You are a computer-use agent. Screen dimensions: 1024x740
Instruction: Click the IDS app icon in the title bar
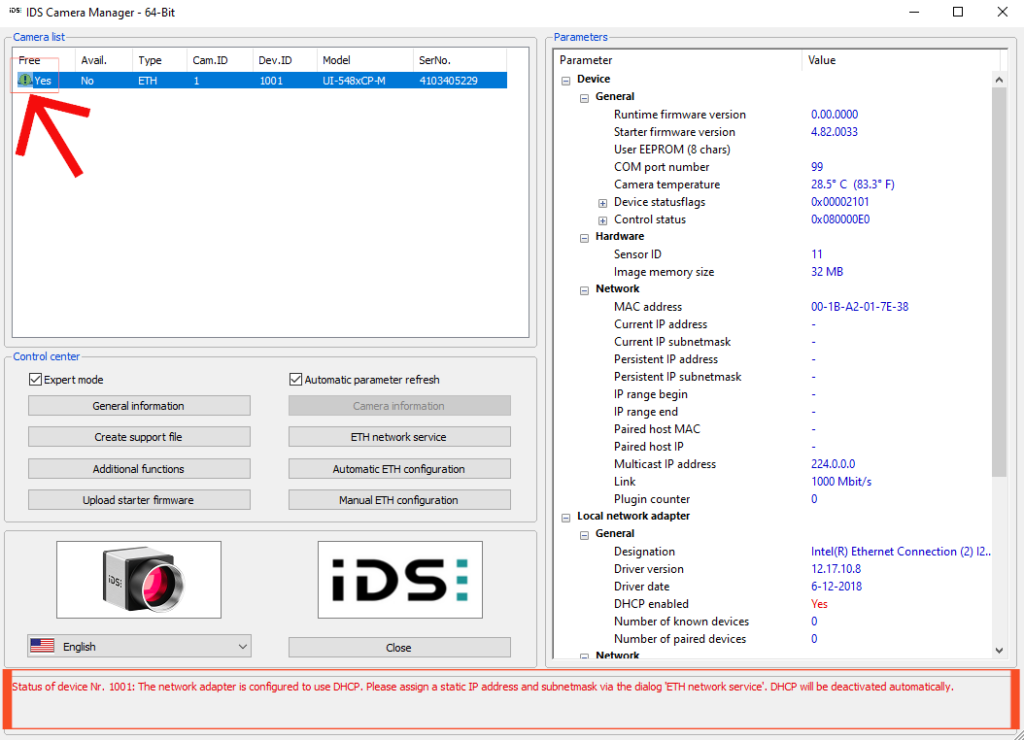(13, 12)
